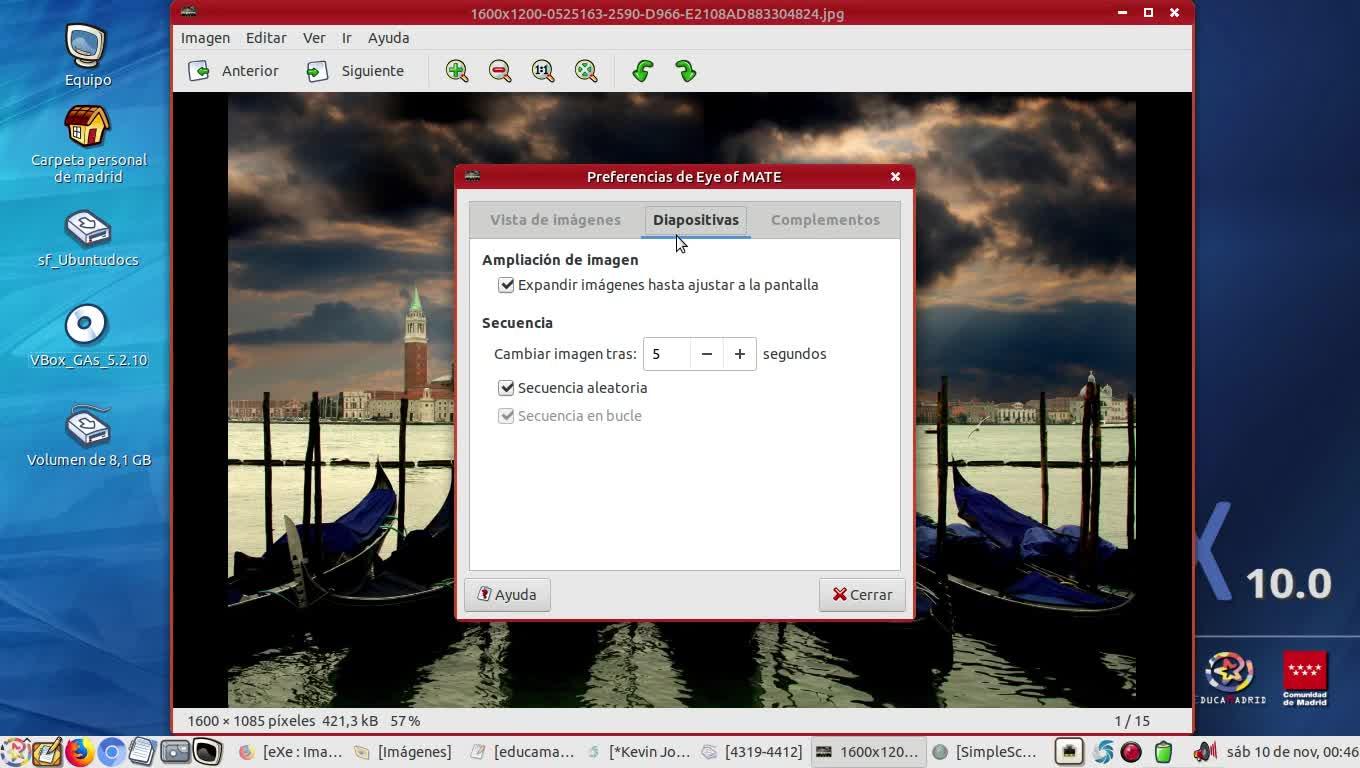Close the Preferencias dialog with the X
The image size is (1360, 768).
point(895,177)
